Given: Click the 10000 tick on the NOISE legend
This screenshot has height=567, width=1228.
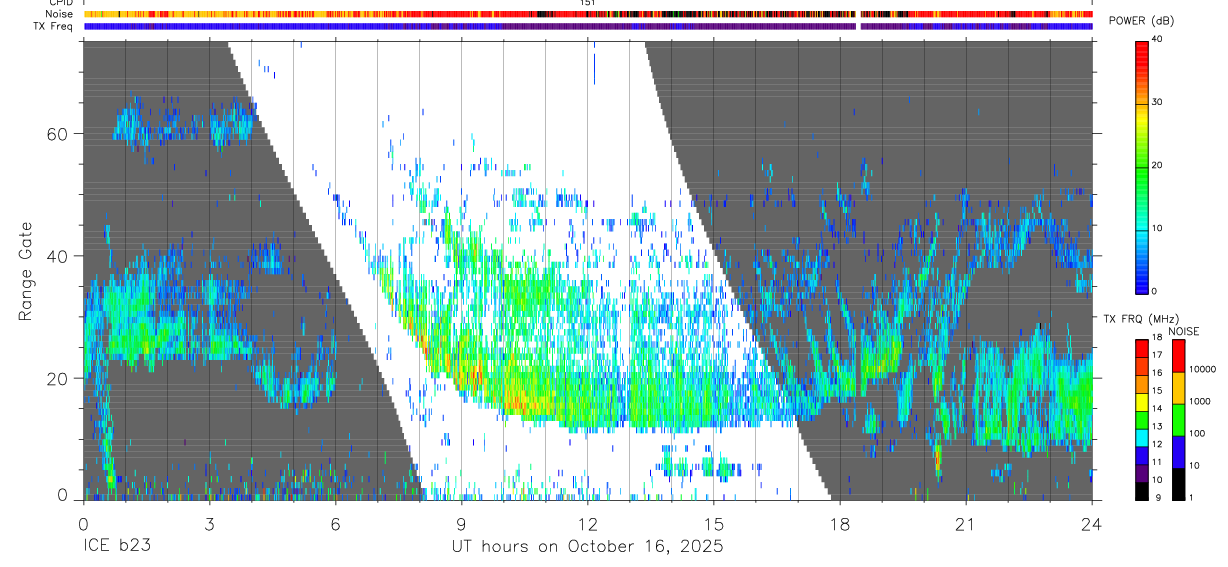Looking at the screenshot, I should 1202,369.
